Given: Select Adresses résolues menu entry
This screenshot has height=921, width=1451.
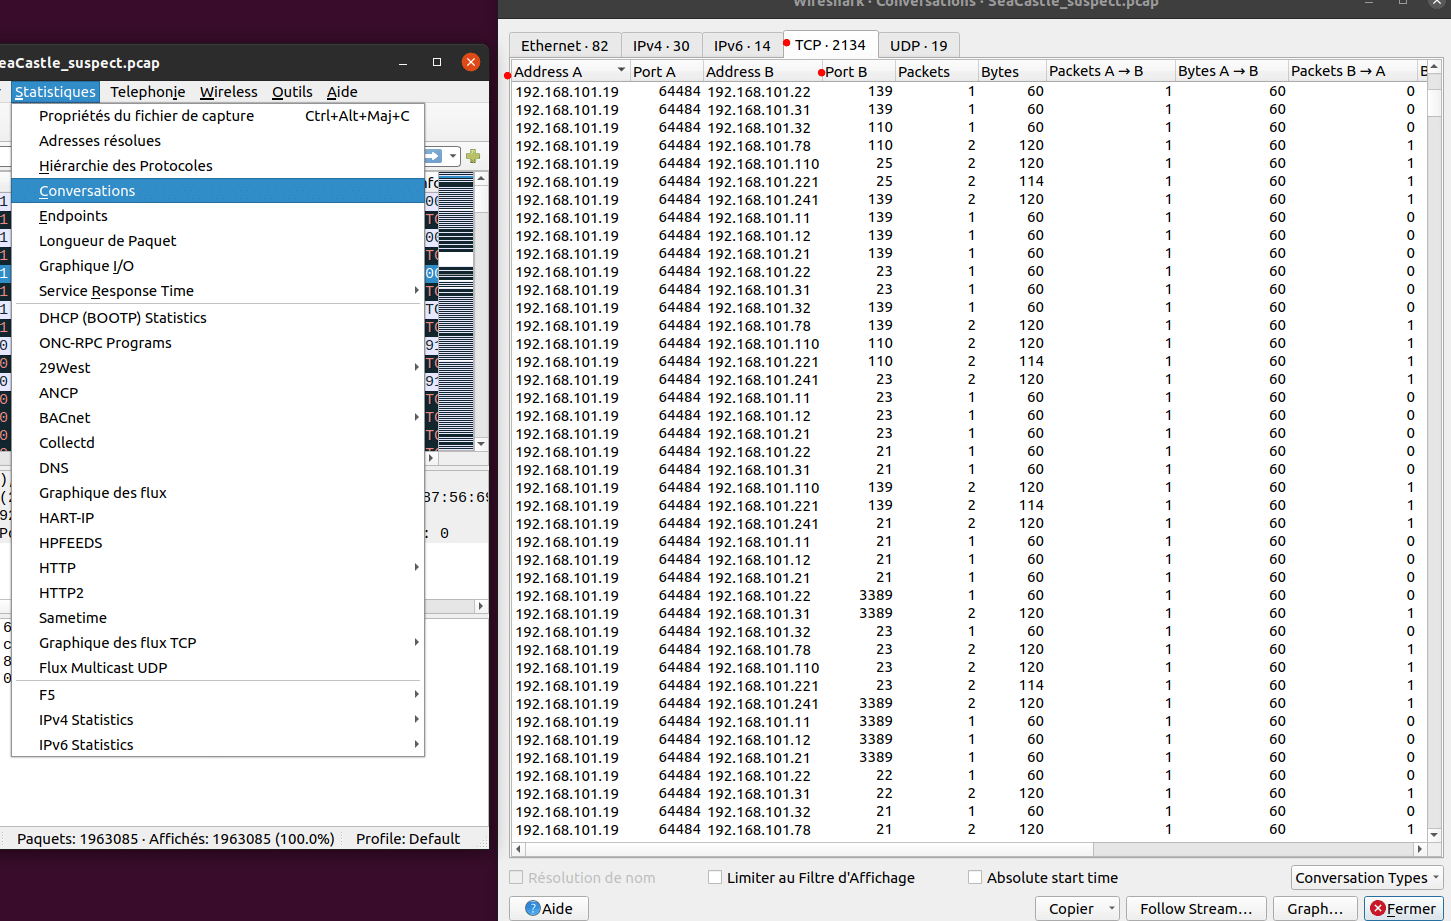Looking at the screenshot, I should click(x=218, y=141).
